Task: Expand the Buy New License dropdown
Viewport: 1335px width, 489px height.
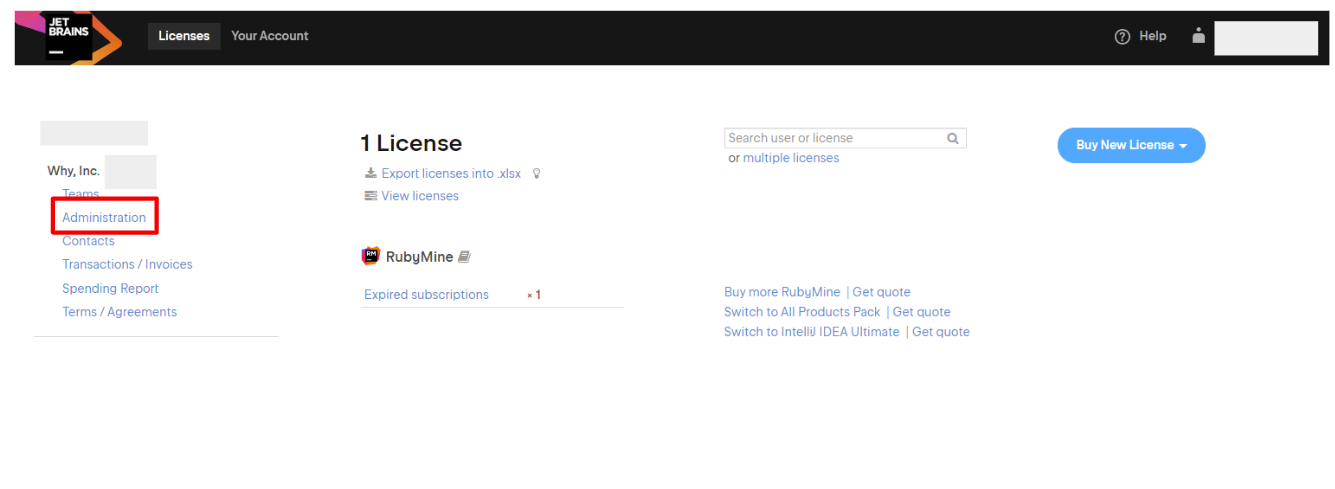Action: [x=1131, y=145]
